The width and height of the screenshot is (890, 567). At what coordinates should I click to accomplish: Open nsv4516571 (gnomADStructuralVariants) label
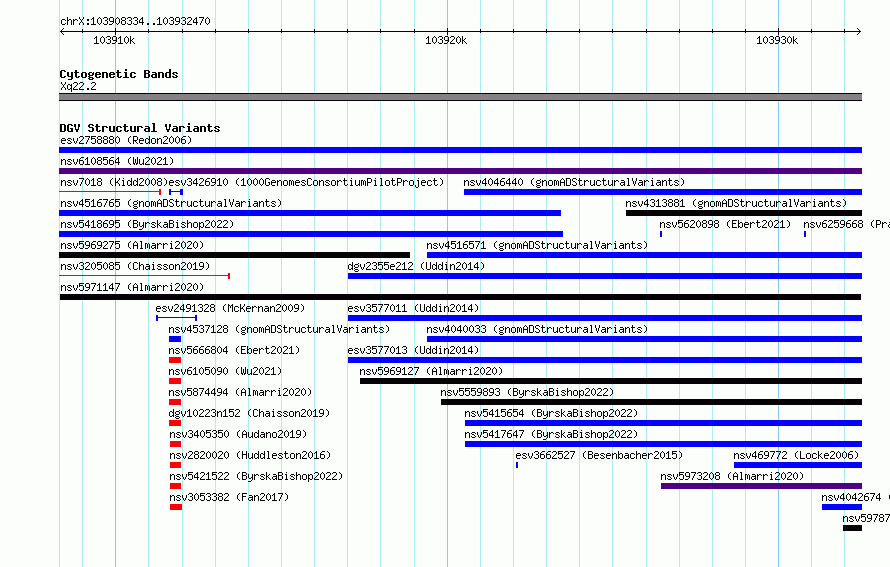[x=537, y=245]
